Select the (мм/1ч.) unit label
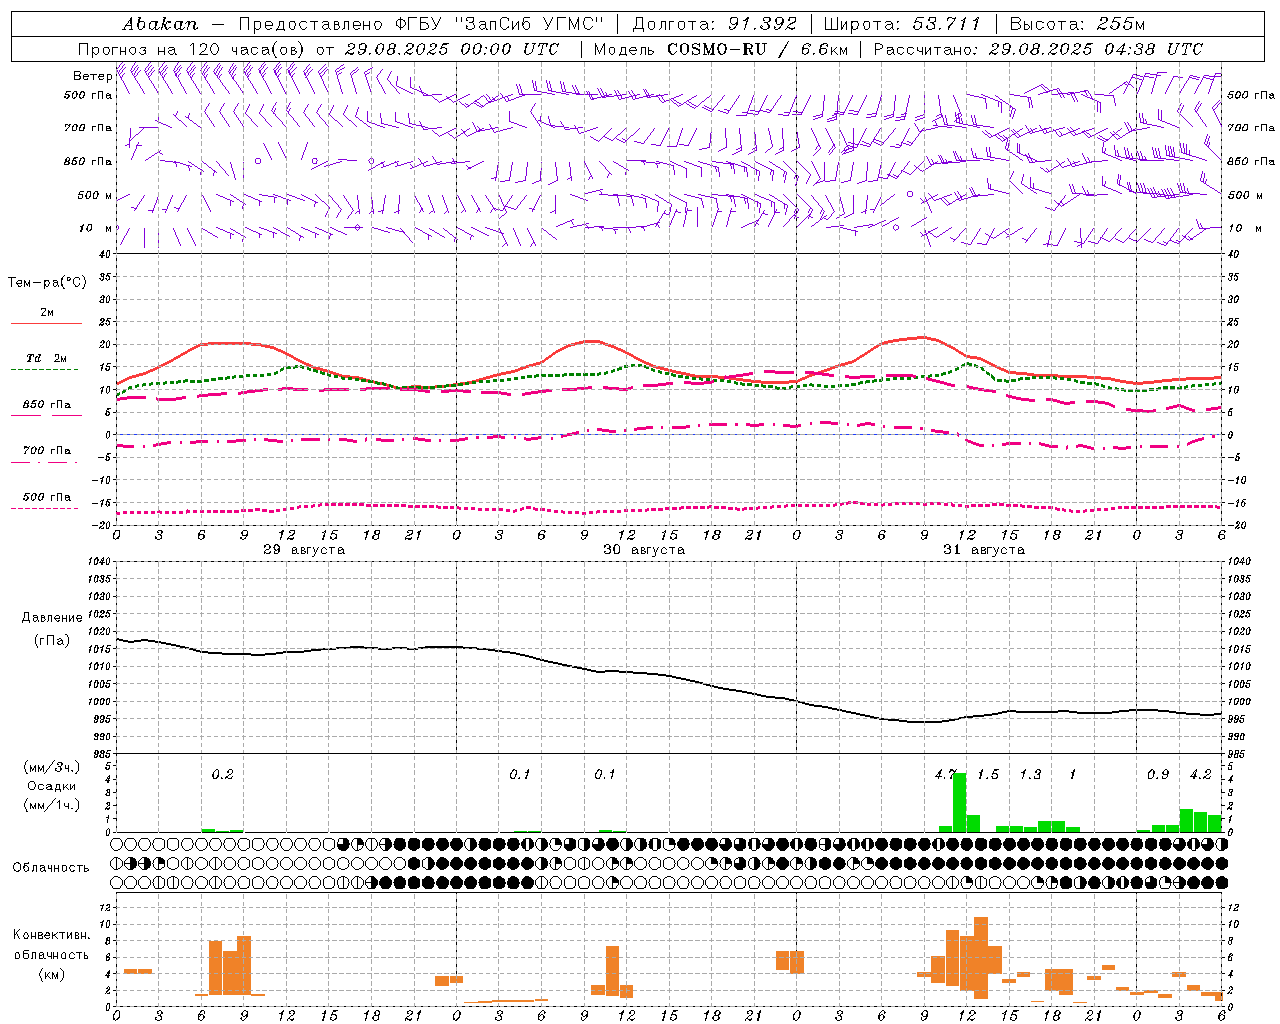Screen dimensions: 1280x1024 [x=52, y=805]
